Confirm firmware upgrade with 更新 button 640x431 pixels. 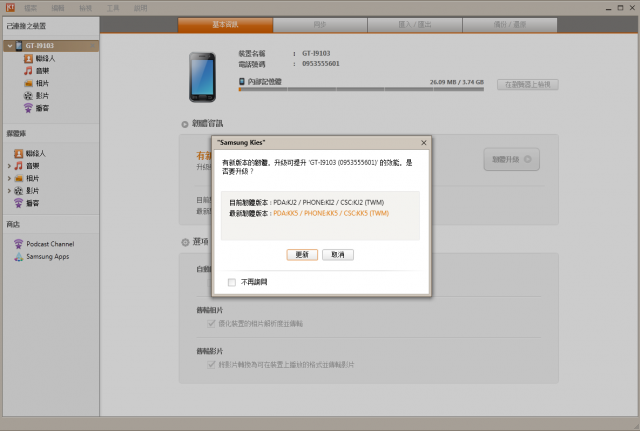pyautogui.click(x=302, y=255)
